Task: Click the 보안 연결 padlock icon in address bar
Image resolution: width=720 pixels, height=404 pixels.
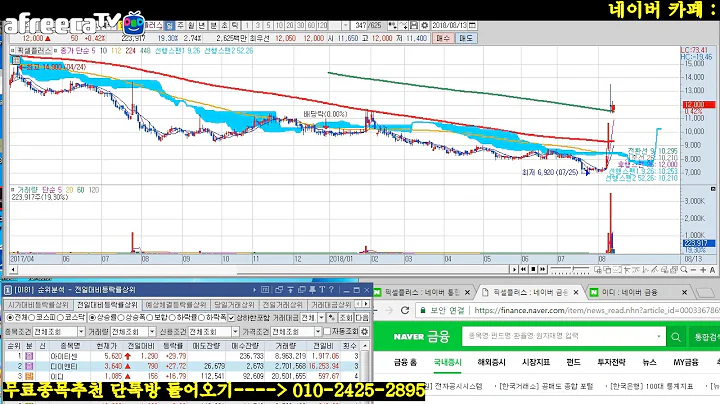Action: tap(423, 310)
